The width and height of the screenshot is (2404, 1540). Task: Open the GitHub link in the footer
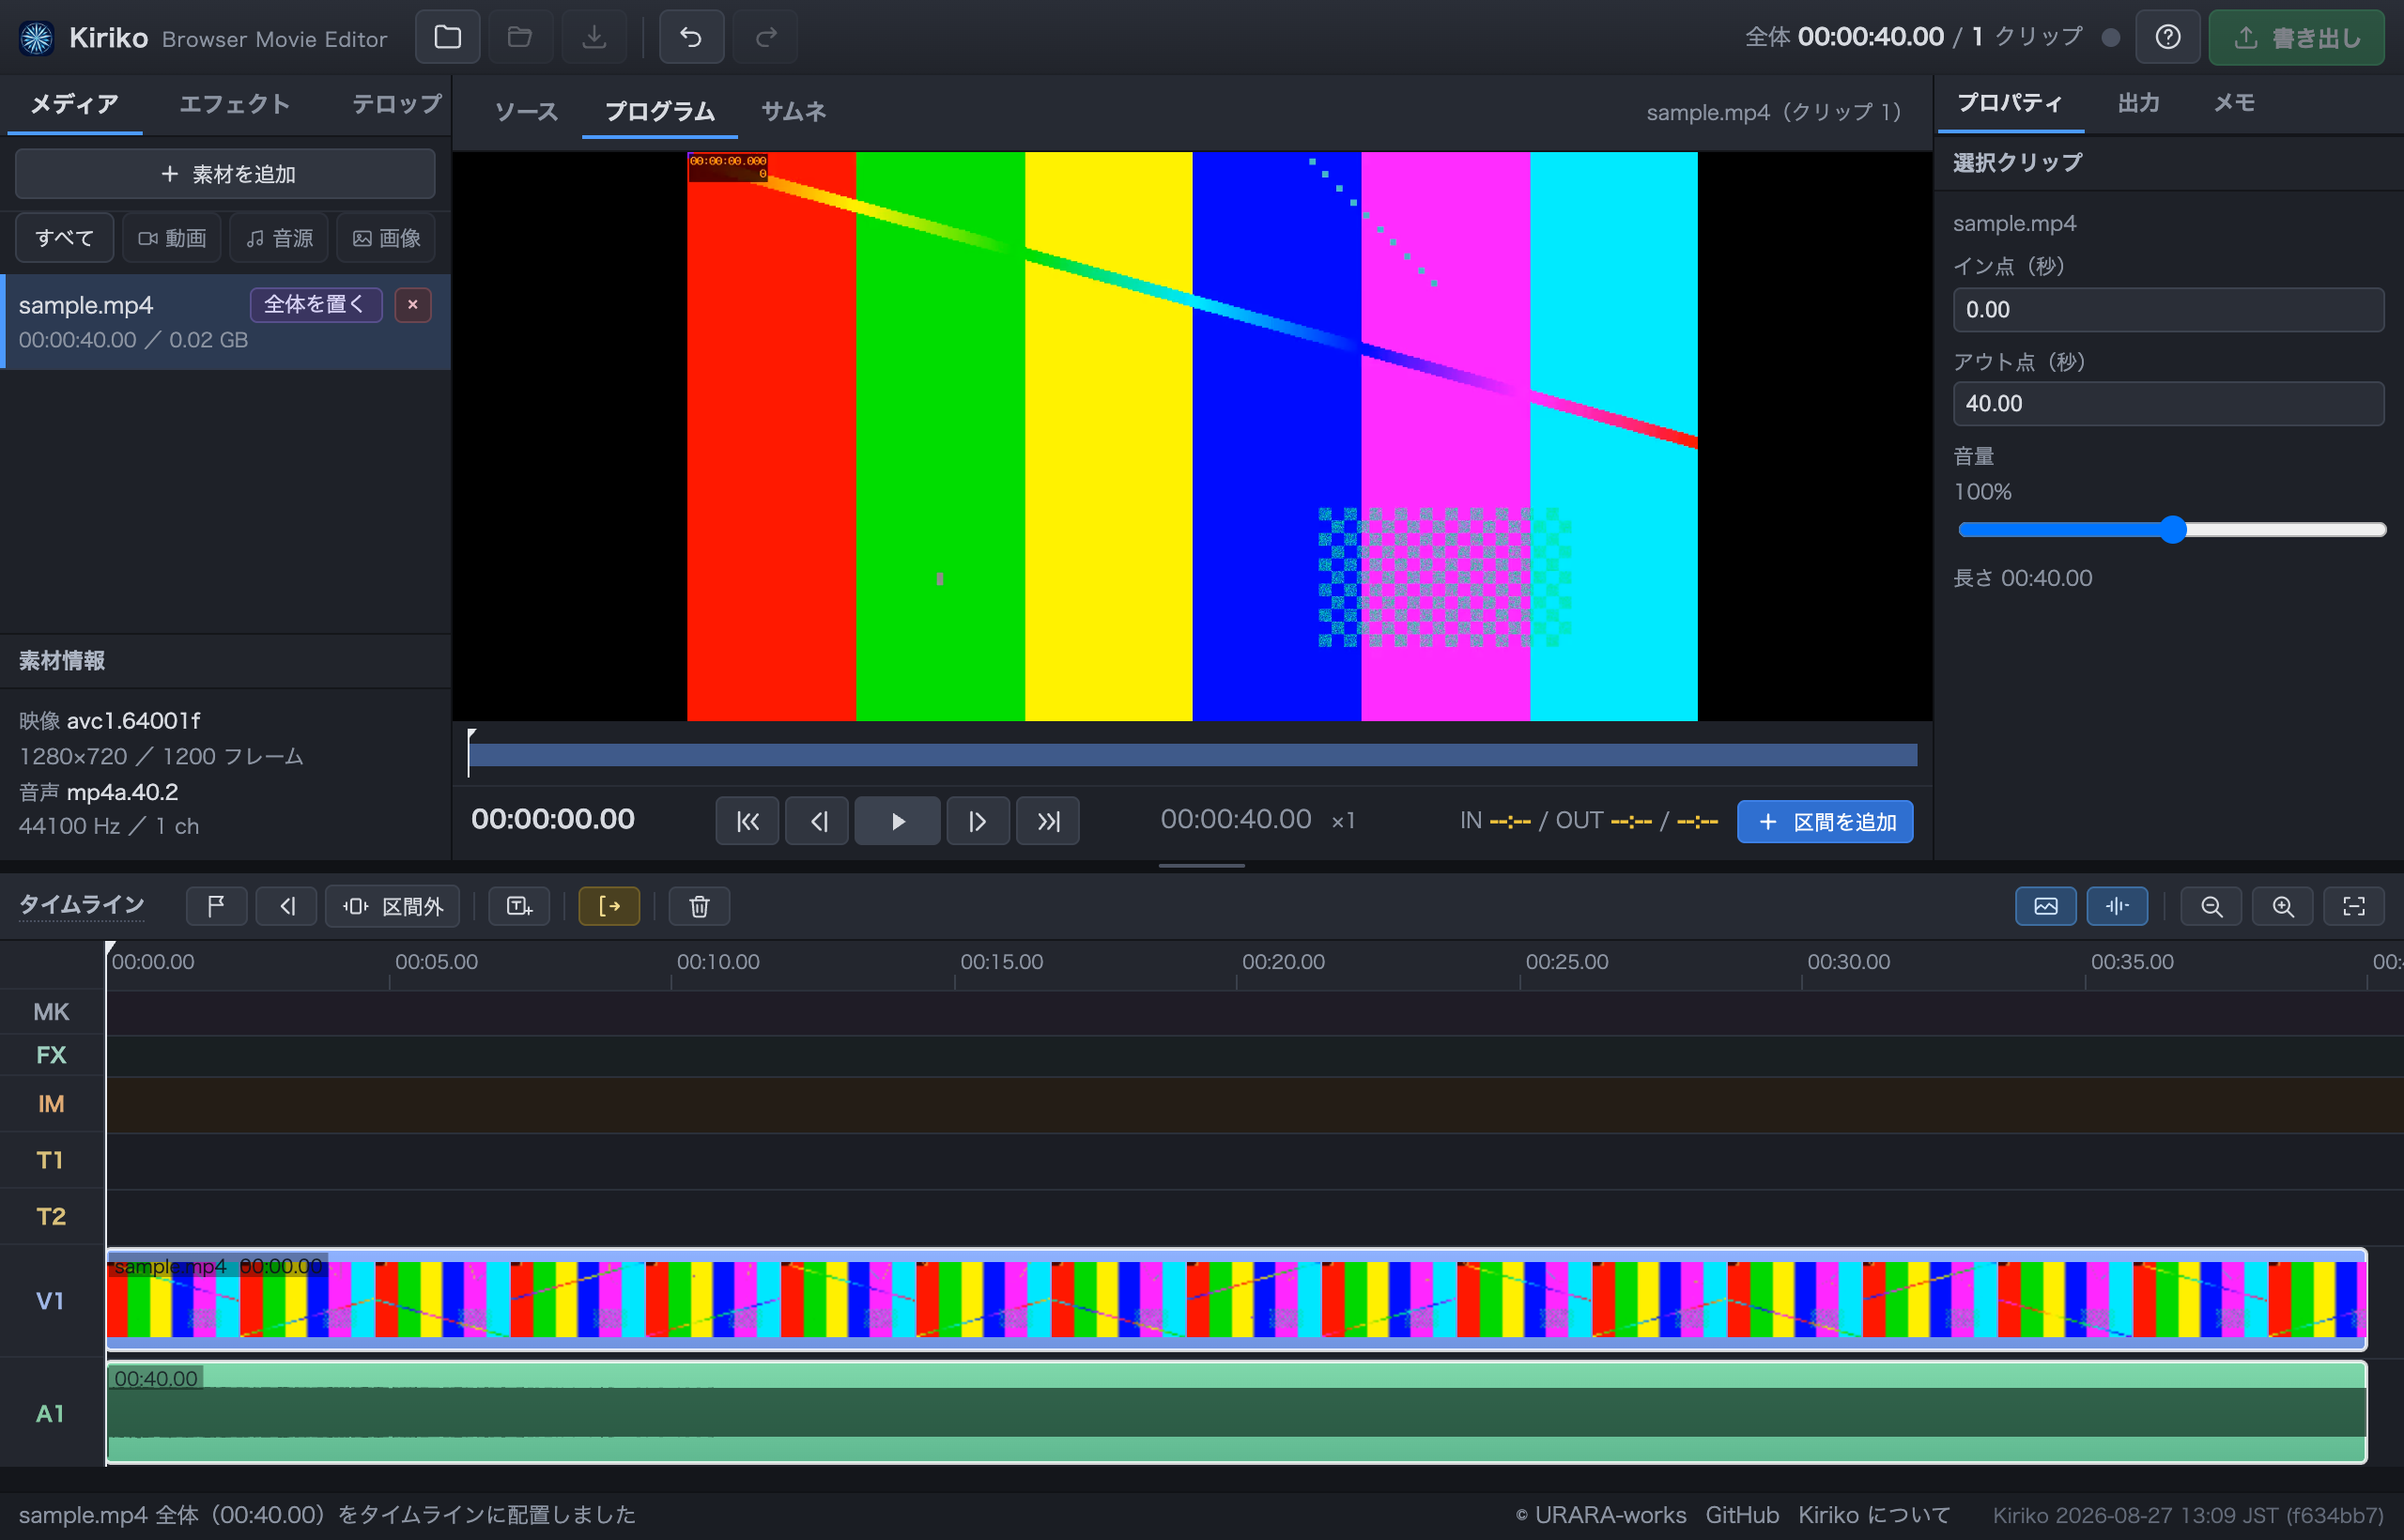[1742, 1515]
